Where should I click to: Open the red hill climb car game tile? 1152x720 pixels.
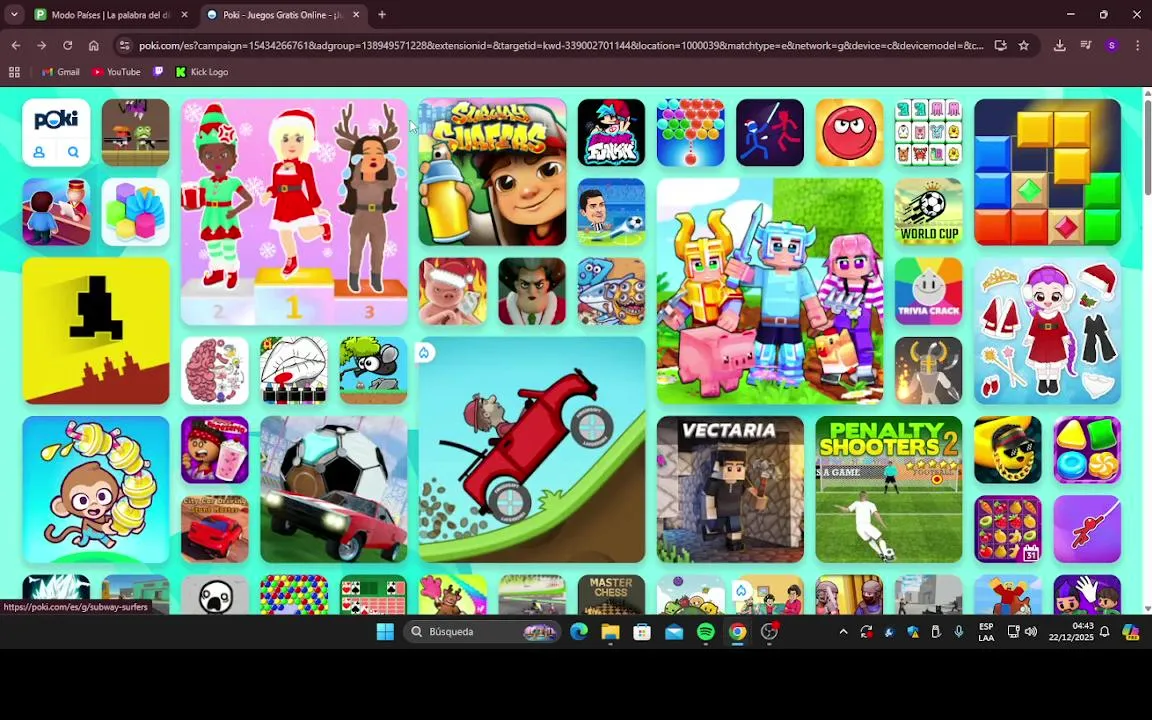click(532, 450)
